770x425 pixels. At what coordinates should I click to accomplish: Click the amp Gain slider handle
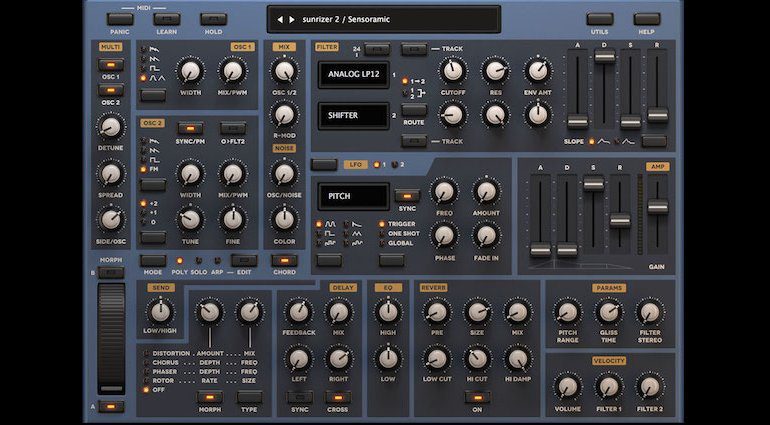657,207
